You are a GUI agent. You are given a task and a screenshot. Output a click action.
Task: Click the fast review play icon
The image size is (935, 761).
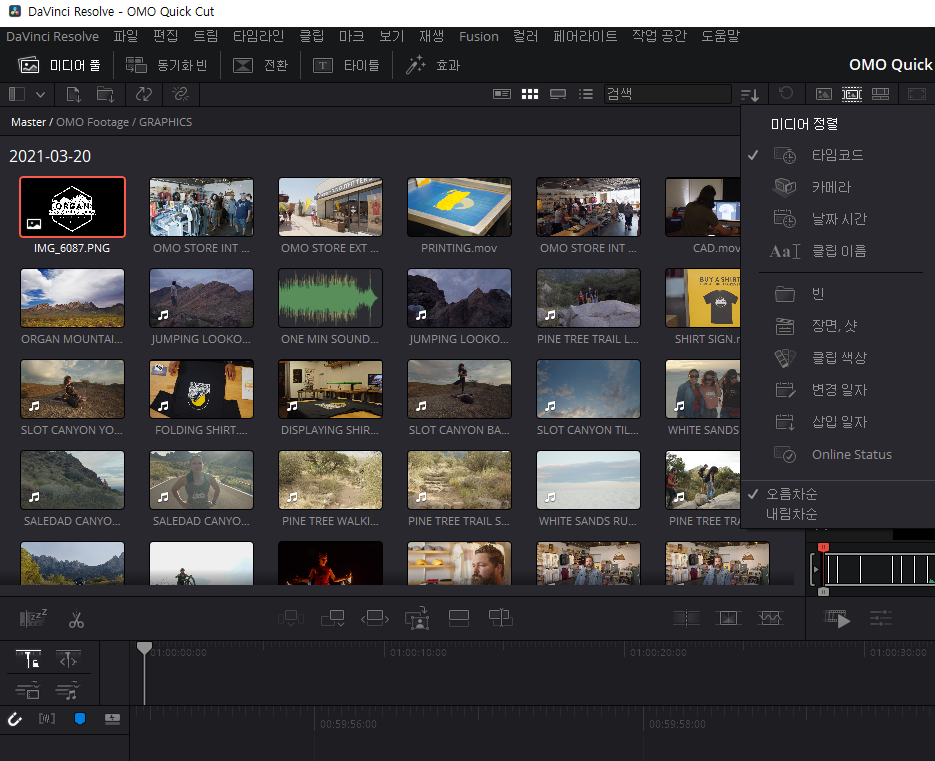point(837,618)
